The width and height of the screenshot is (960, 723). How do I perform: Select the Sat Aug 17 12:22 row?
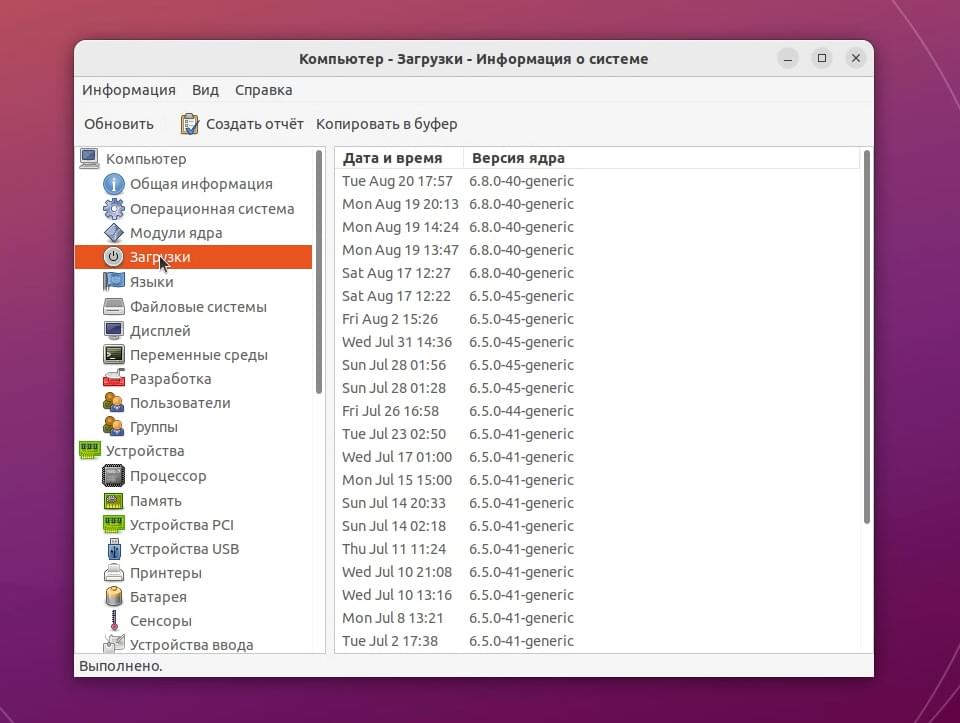coord(597,296)
